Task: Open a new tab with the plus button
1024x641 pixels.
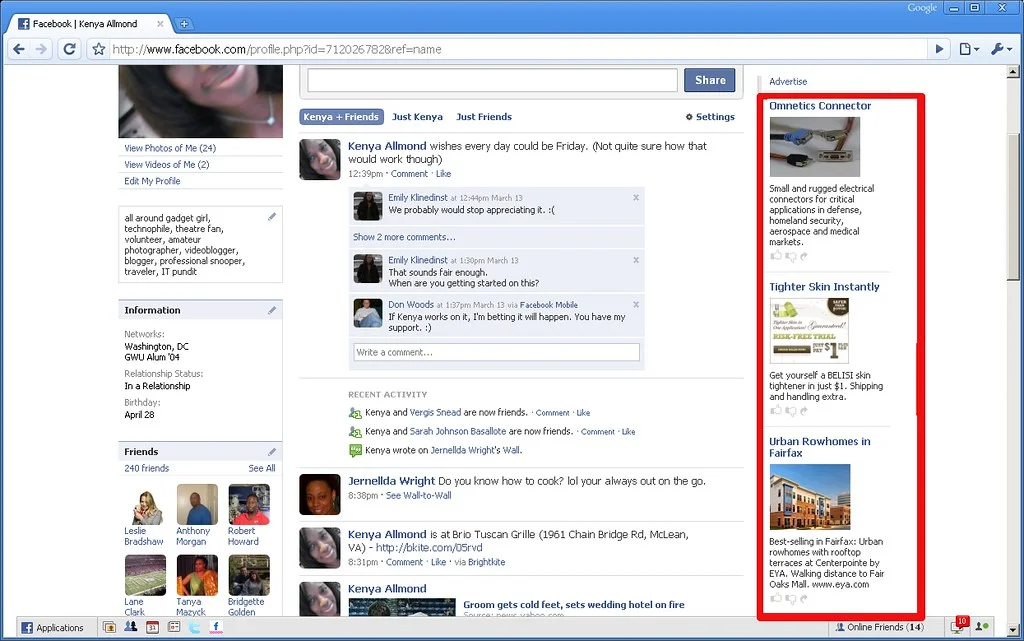Action: (x=184, y=23)
